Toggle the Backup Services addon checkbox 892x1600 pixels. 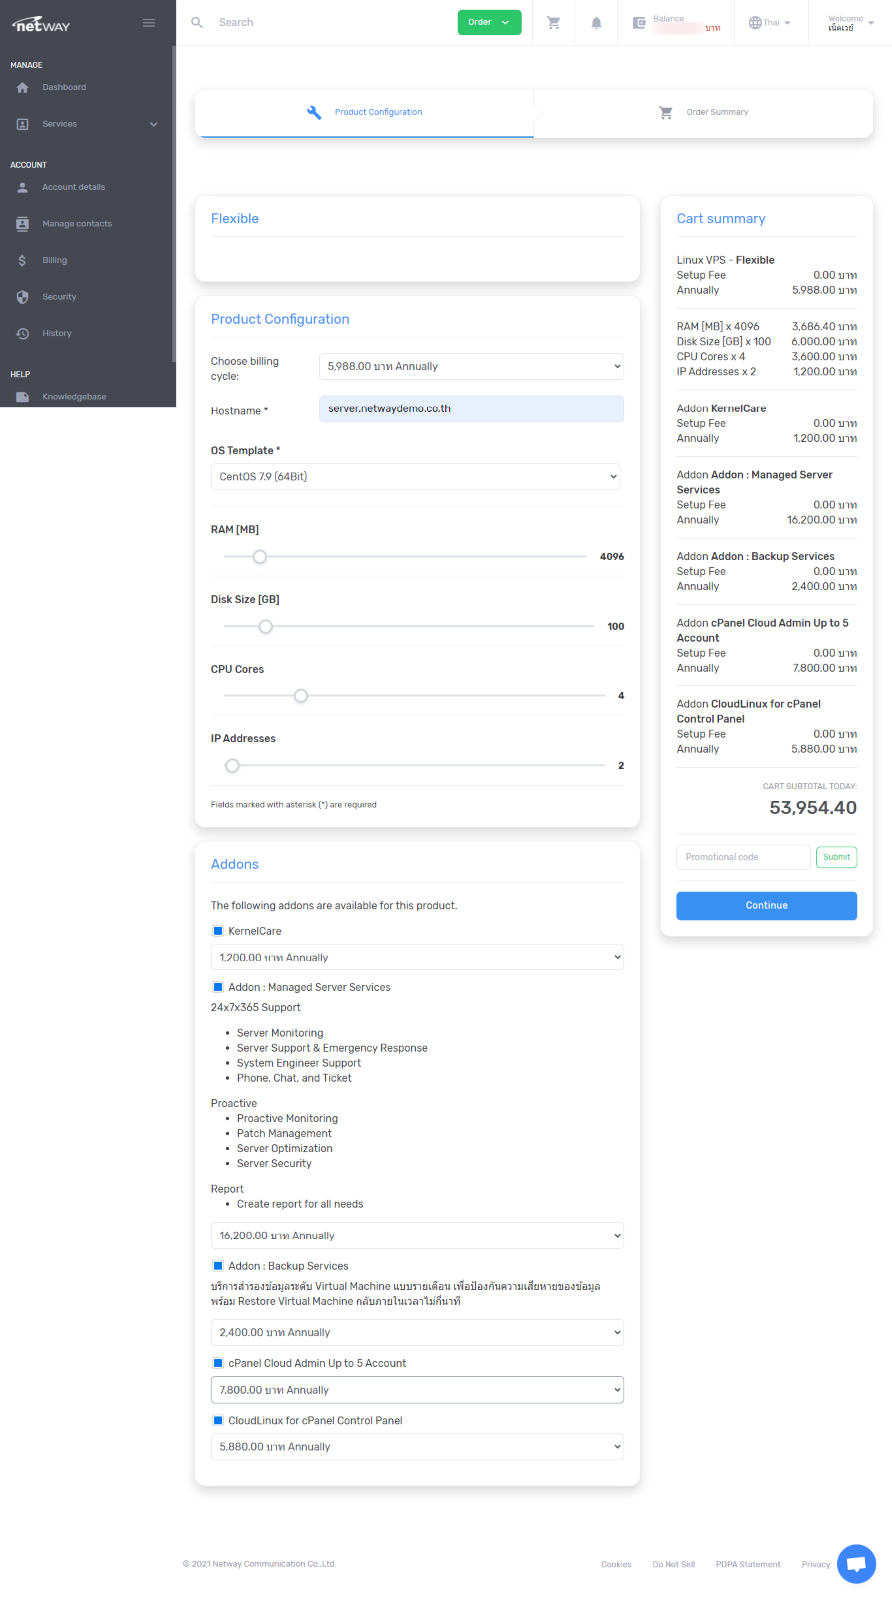[x=218, y=1266]
